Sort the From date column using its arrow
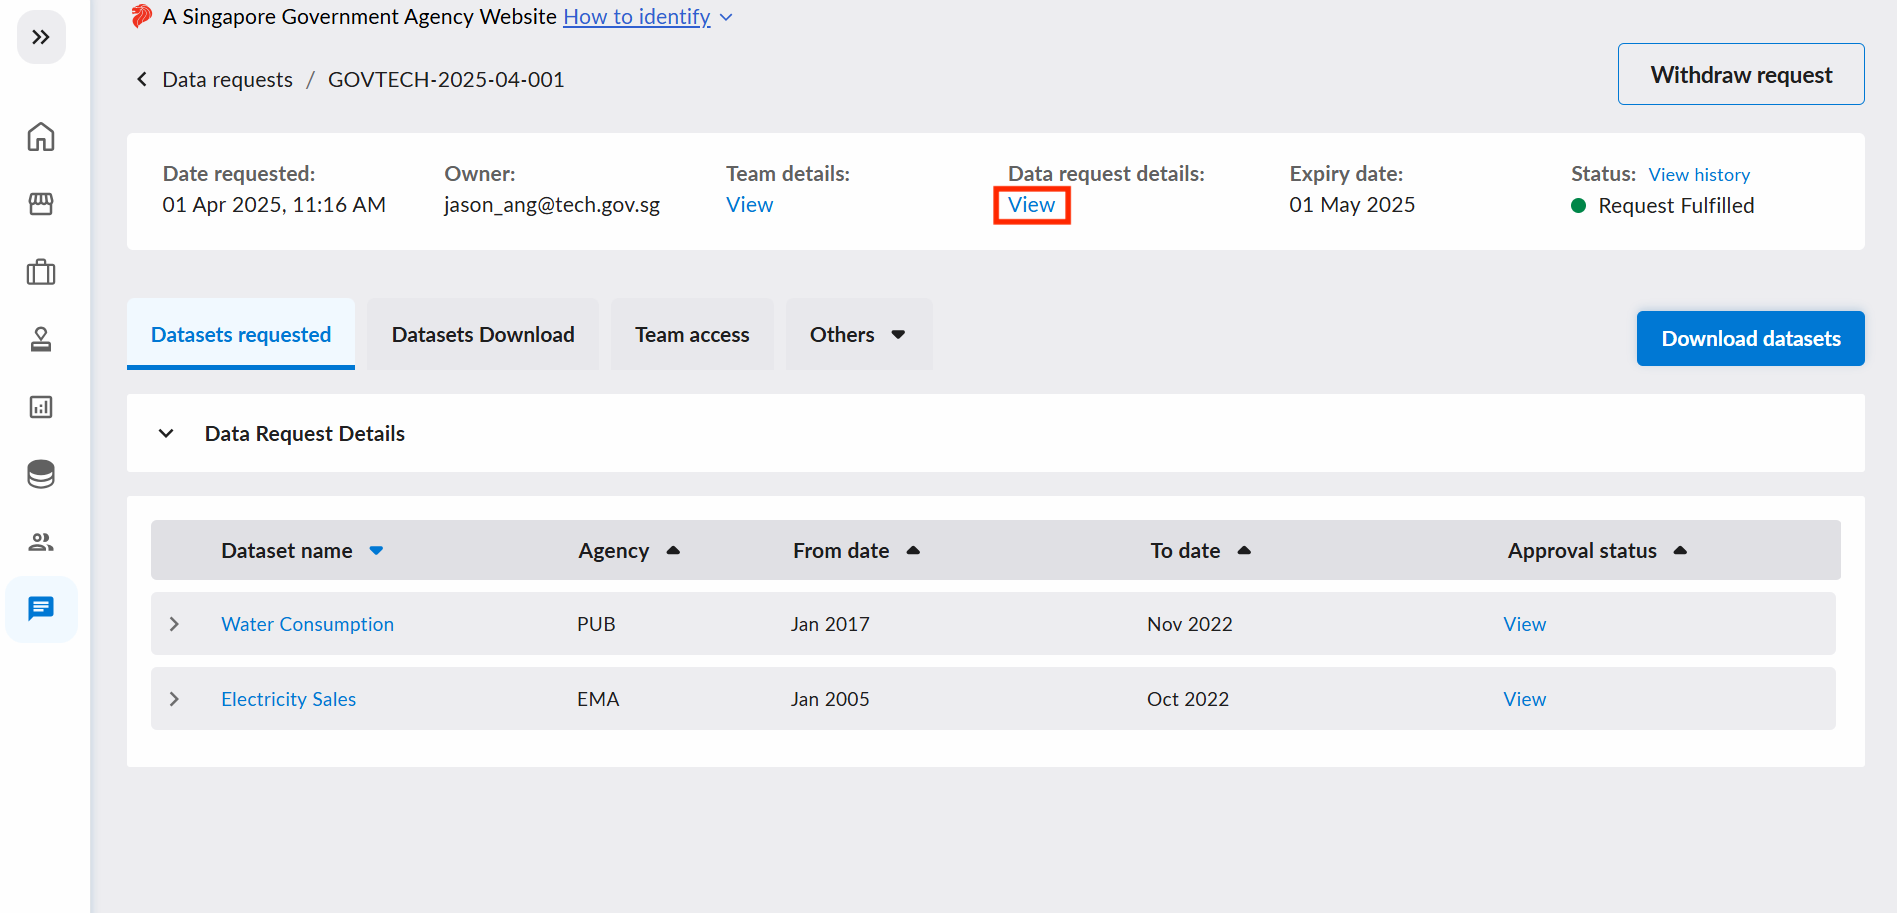1897x913 pixels. click(913, 551)
